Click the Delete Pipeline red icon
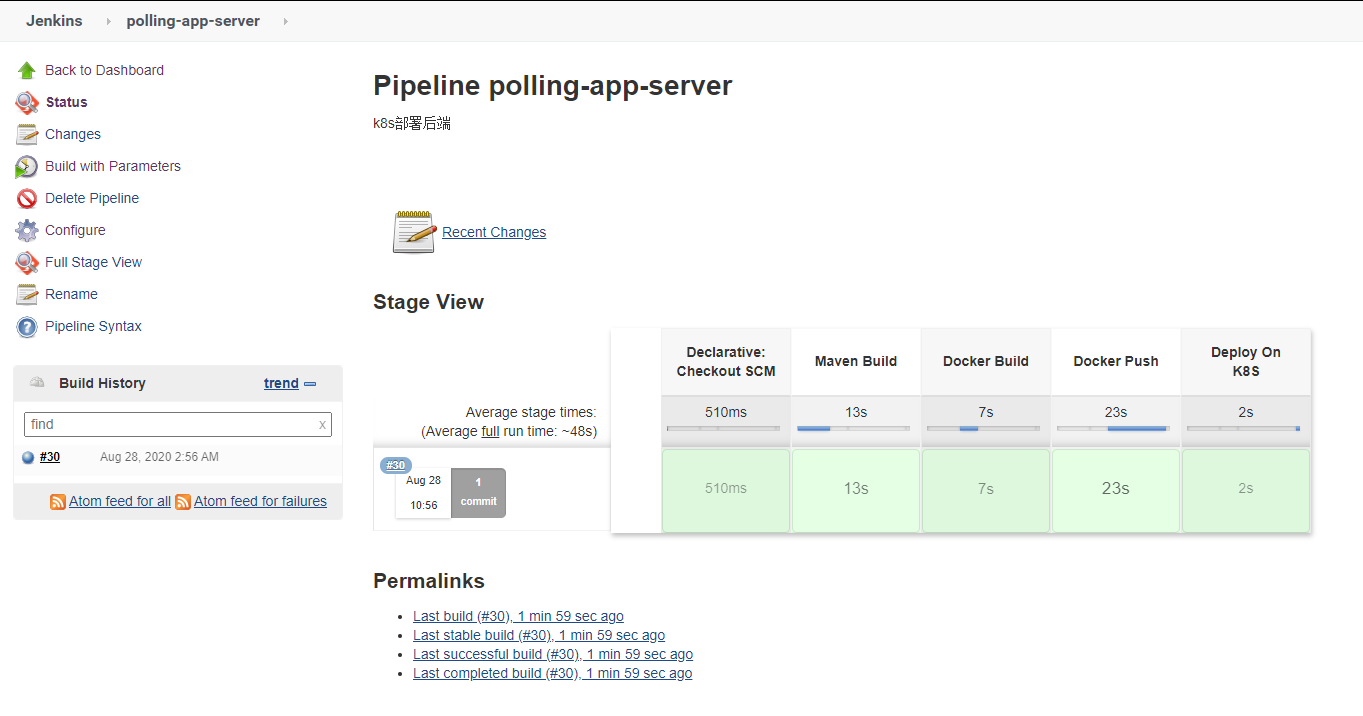 (x=27, y=198)
